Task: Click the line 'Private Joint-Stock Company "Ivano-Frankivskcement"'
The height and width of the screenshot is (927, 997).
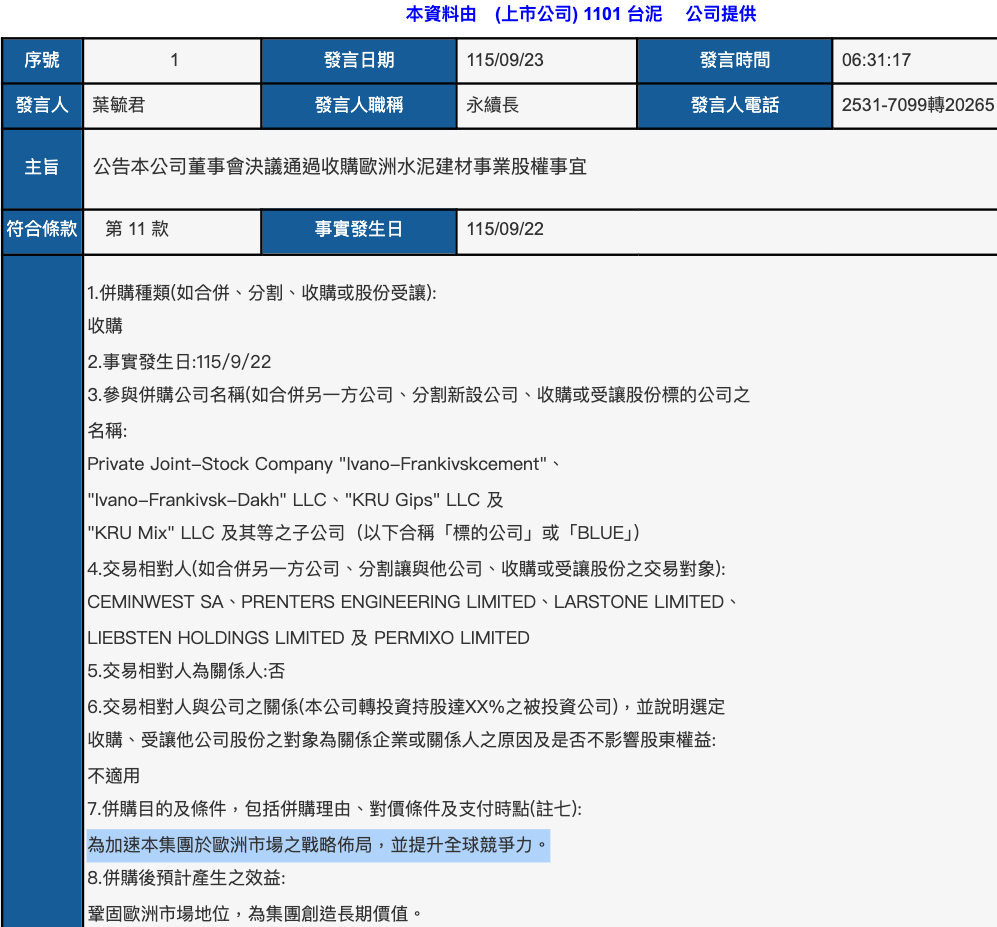Action: coord(324,464)
